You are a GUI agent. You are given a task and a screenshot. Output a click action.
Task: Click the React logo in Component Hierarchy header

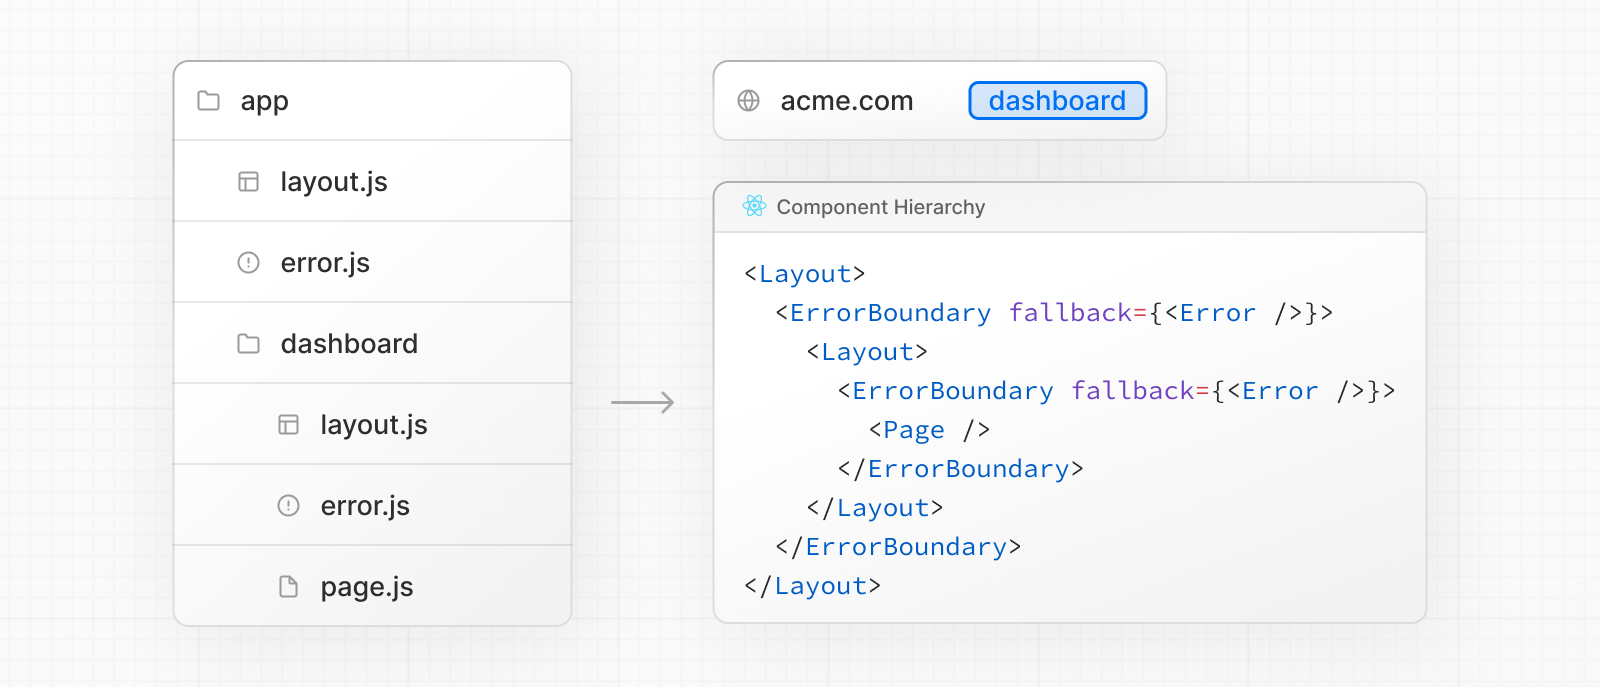pos(754,206)
